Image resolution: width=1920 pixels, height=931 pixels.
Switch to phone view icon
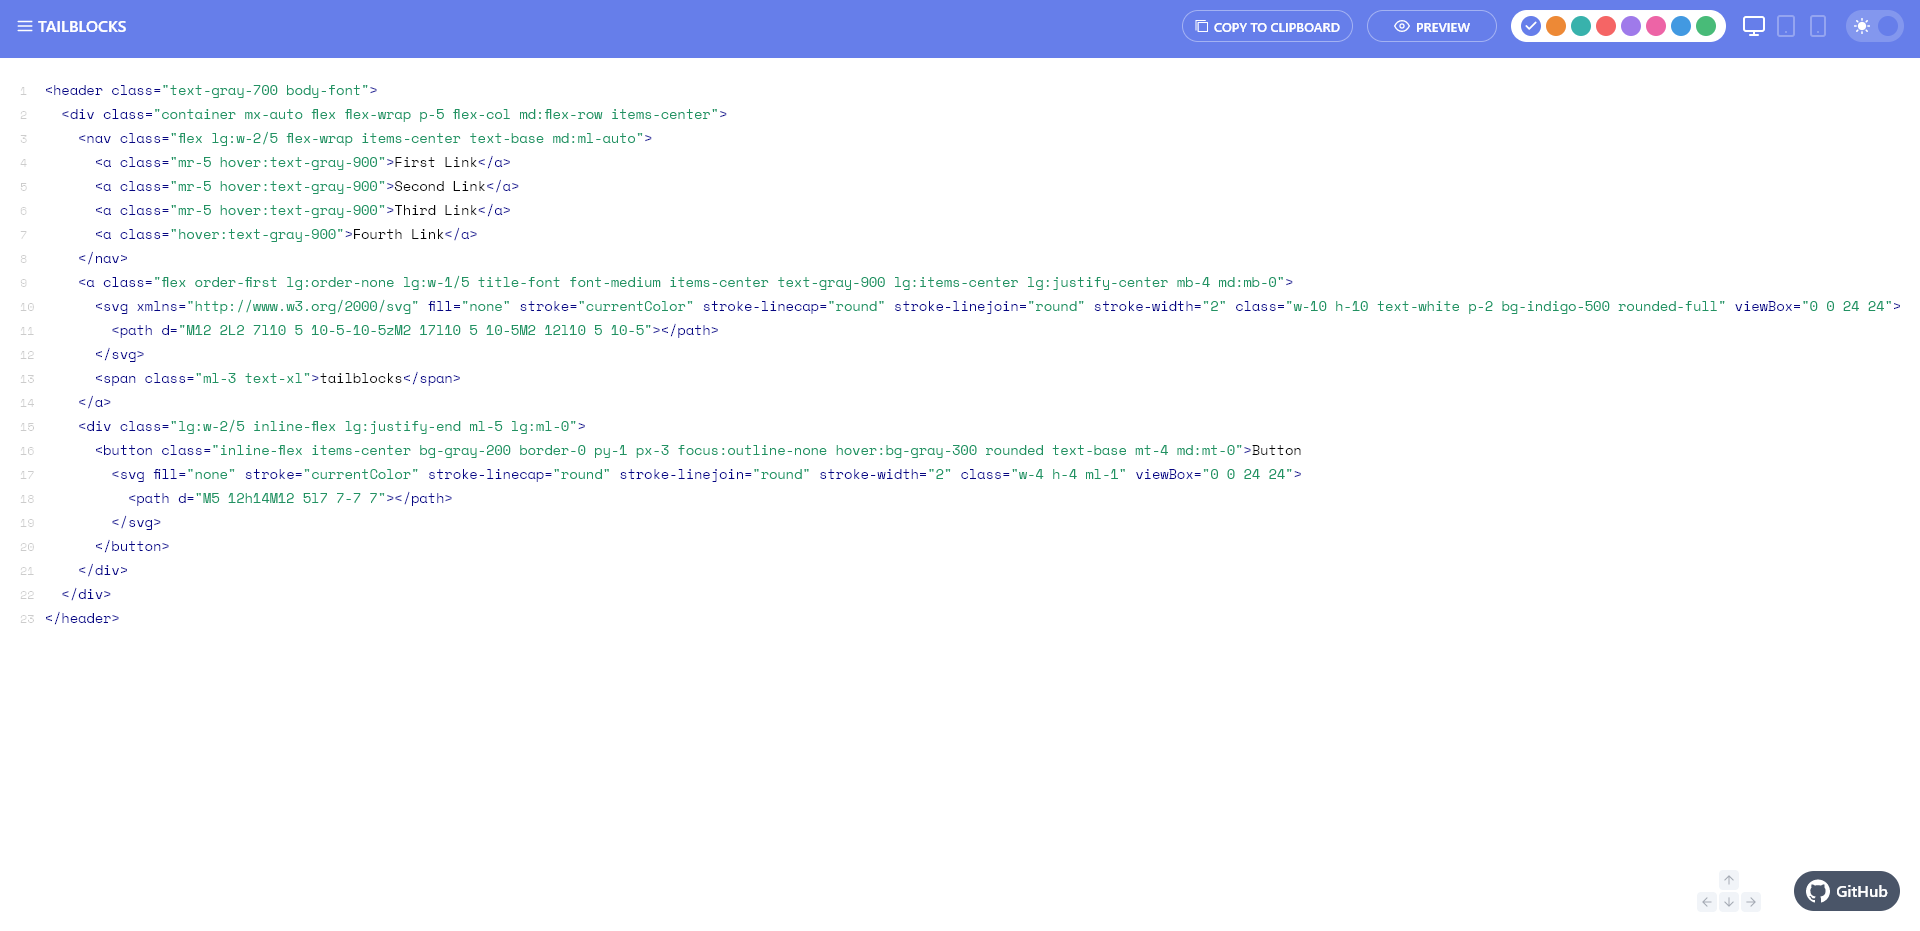point(1818,26)
